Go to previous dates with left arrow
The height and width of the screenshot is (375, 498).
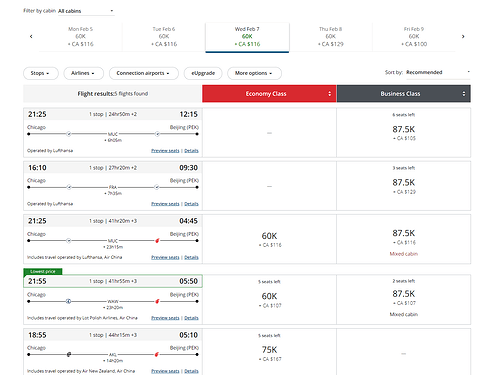pos(31,36)
